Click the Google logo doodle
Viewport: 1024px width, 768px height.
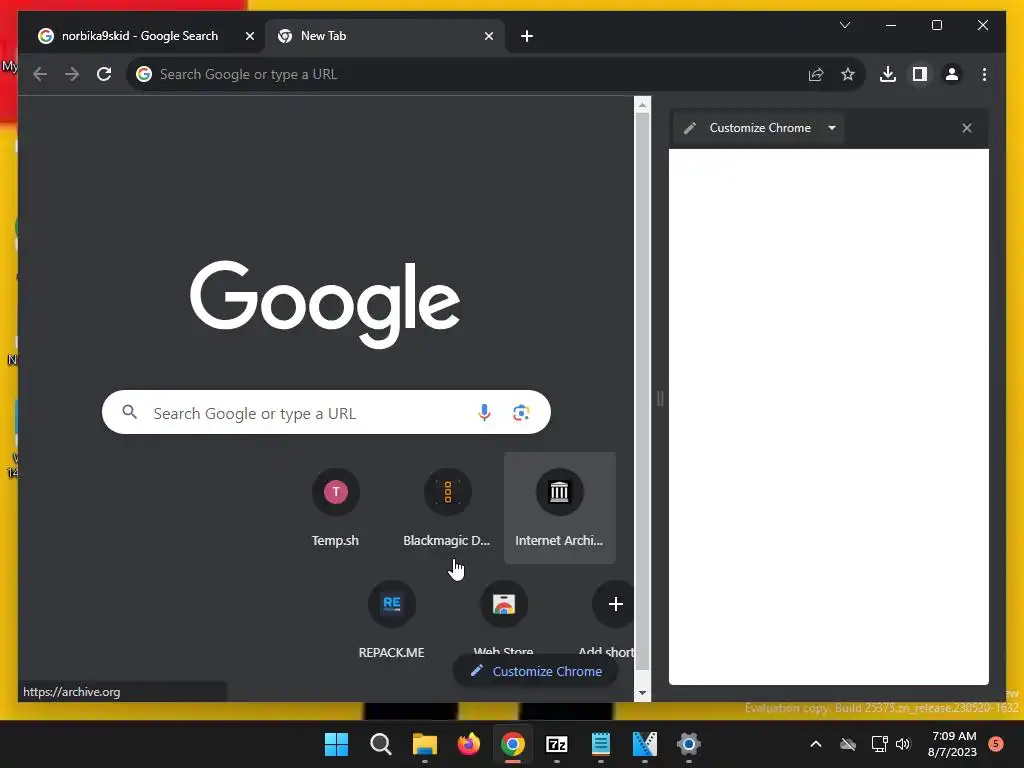325,303
